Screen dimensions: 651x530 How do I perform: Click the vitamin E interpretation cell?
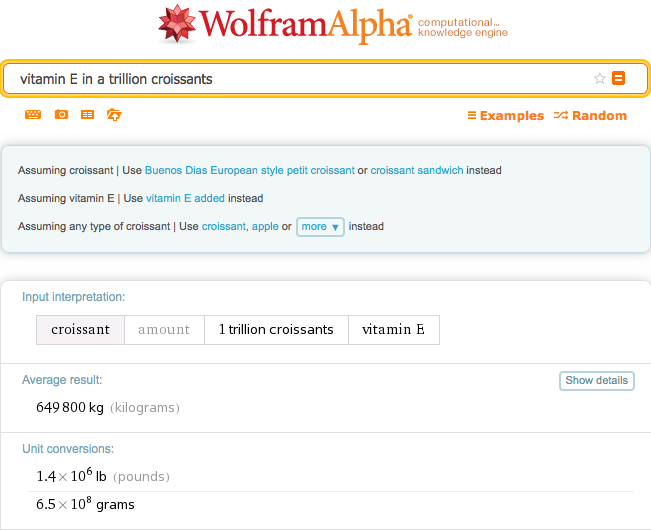[394, 330]
